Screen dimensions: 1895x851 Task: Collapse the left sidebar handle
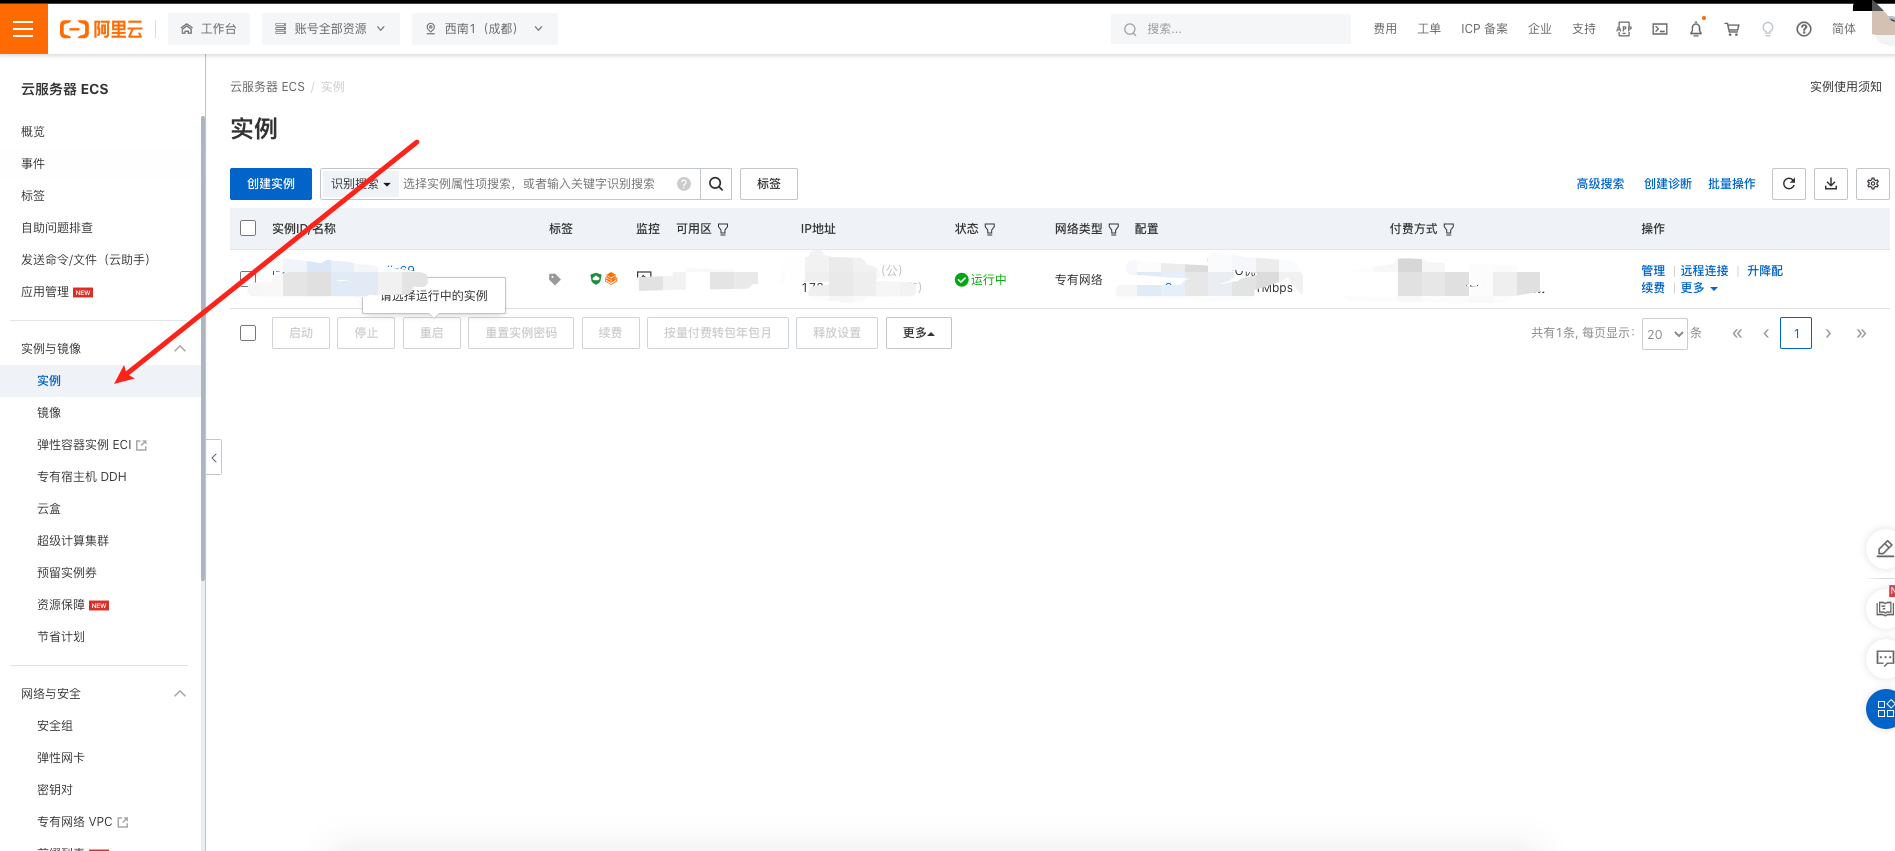pos(214,457)
